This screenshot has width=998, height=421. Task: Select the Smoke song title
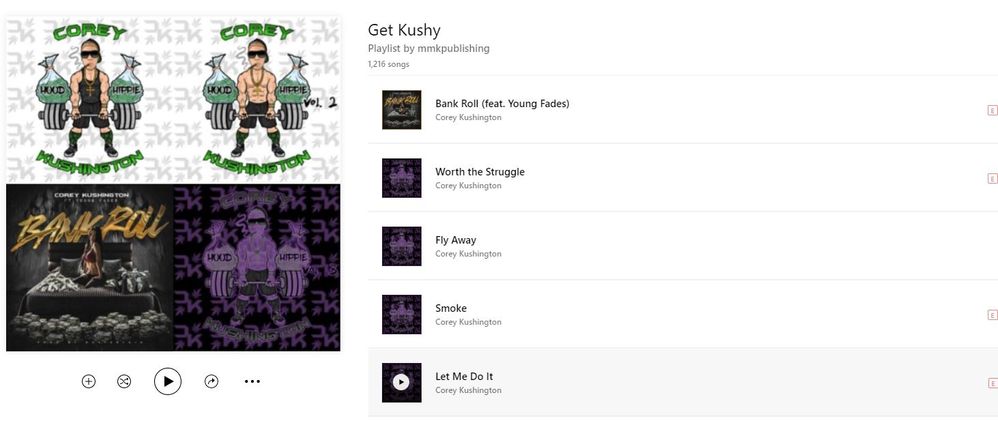[451, 308]
